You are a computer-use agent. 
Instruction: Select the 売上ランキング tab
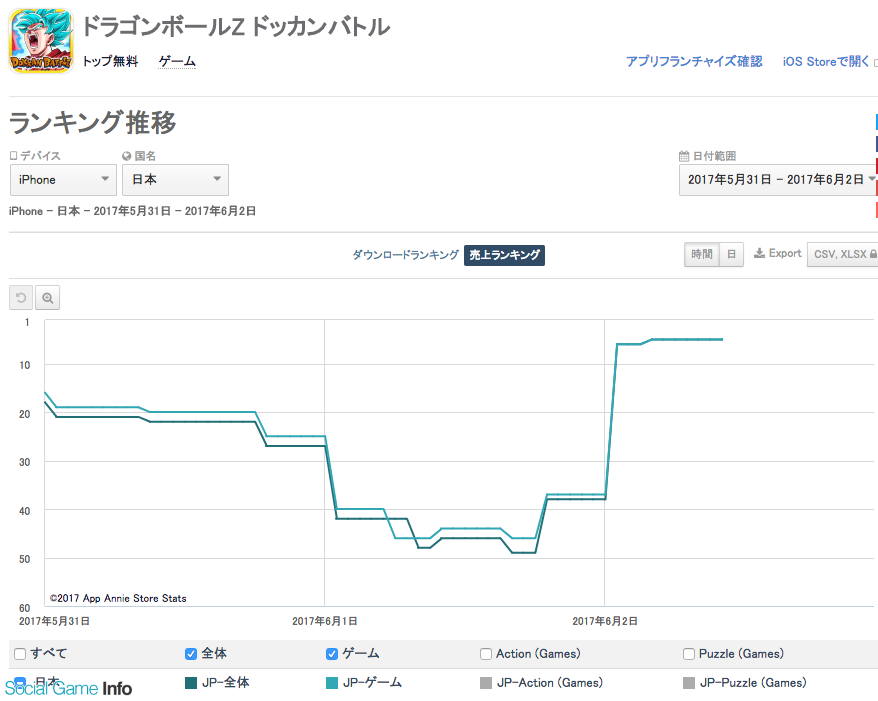(505, 255)
